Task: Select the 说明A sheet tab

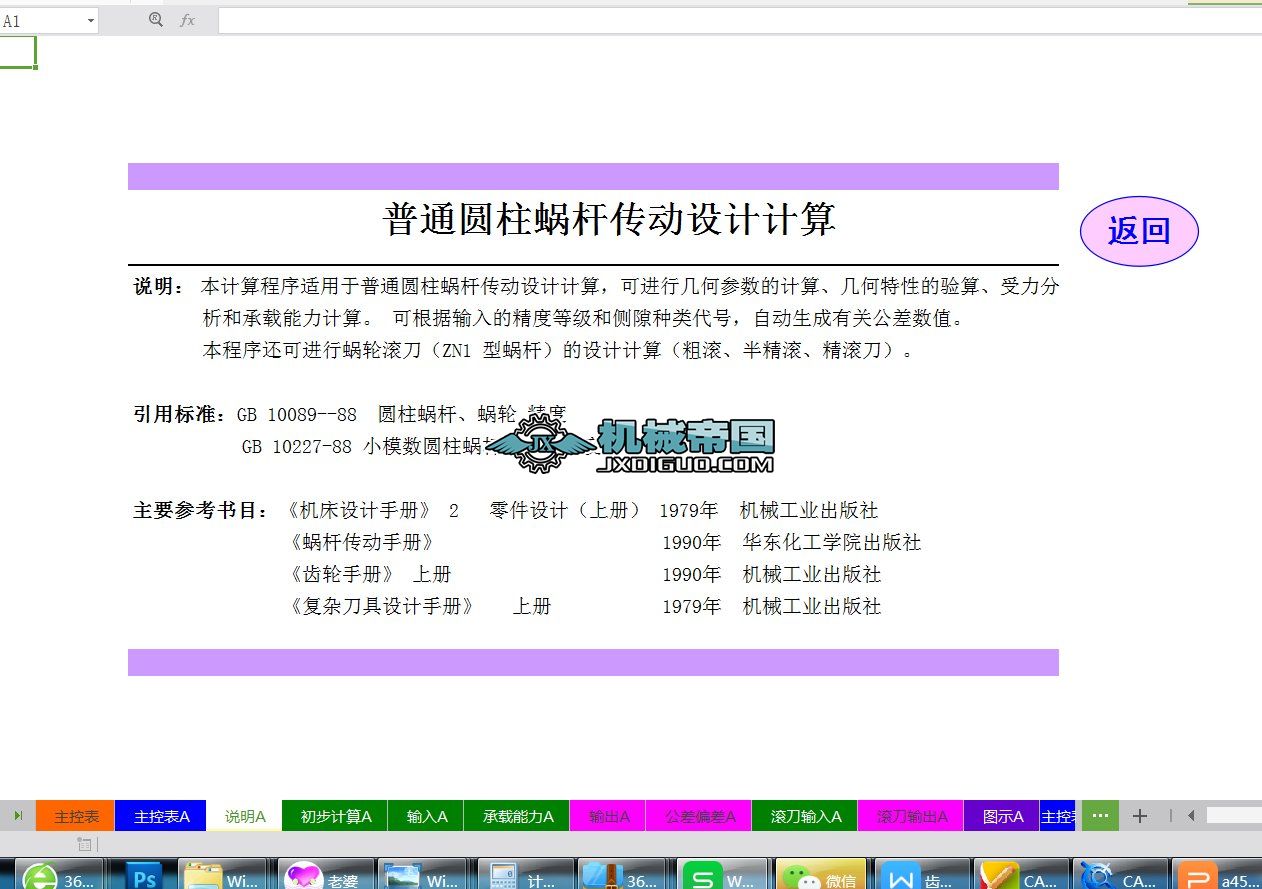Action: coord(245,816)
